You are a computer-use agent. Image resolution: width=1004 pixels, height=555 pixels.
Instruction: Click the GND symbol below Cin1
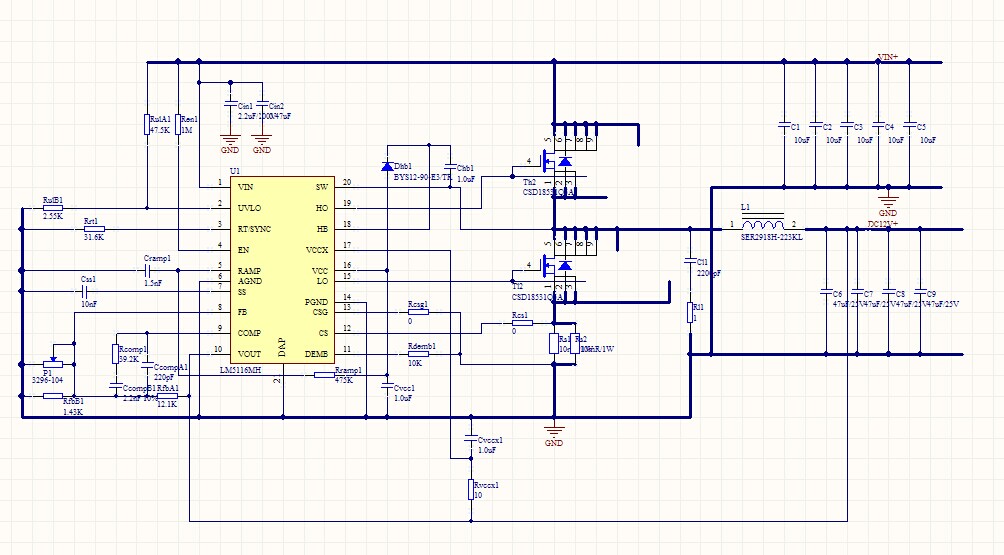(x=230, y=144)
